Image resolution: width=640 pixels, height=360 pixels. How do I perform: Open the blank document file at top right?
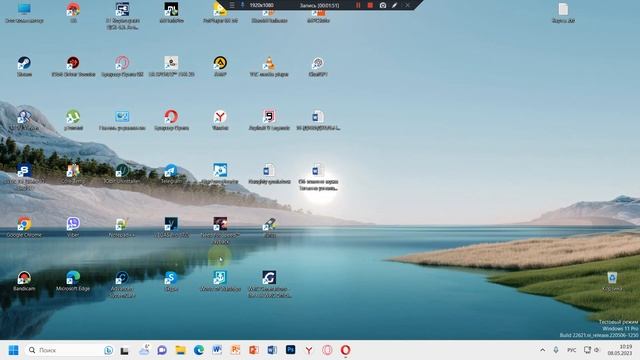[563, 12]
